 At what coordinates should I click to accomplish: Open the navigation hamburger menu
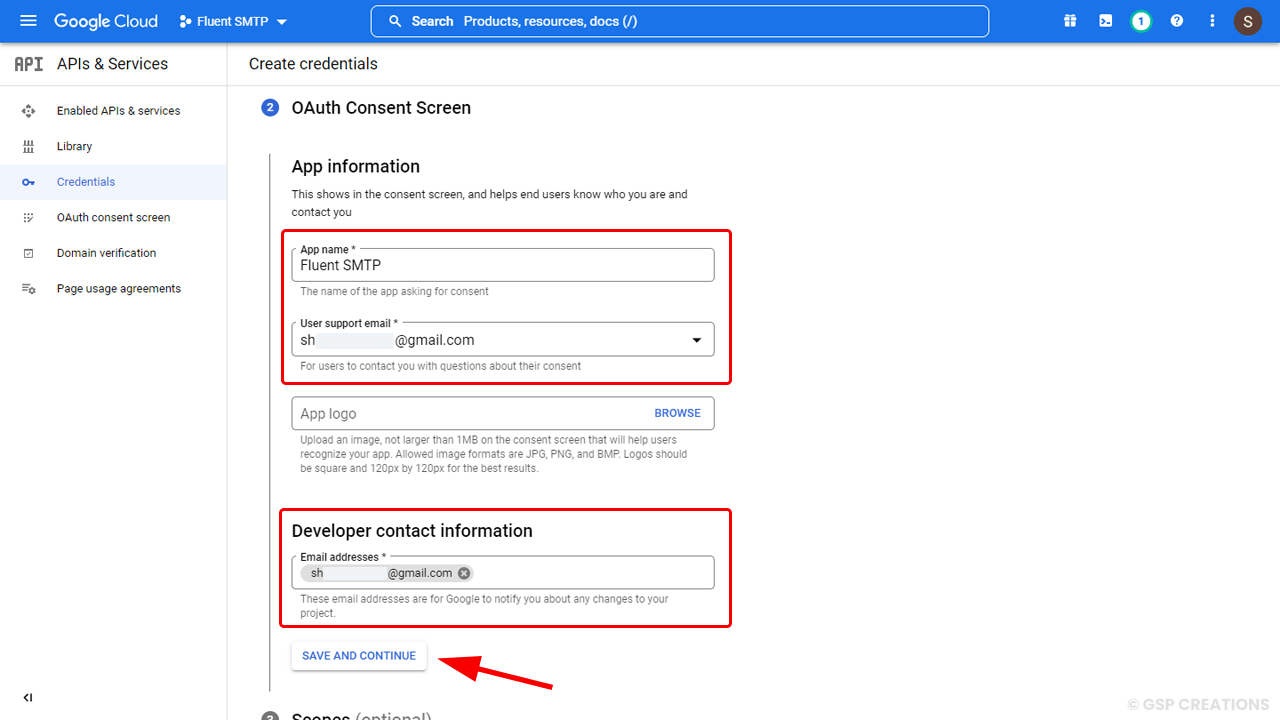(x=28, y=21)
